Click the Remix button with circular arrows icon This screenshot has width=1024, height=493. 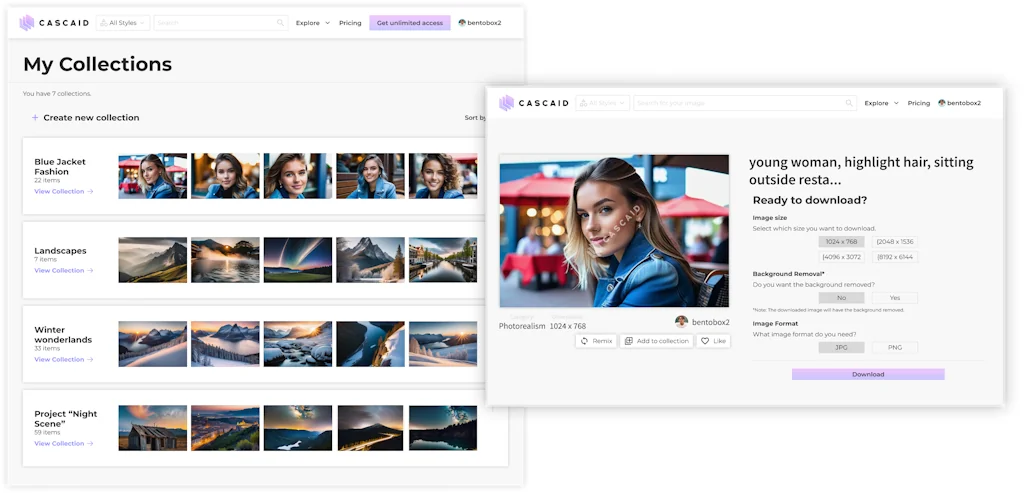tap(596, 341)
